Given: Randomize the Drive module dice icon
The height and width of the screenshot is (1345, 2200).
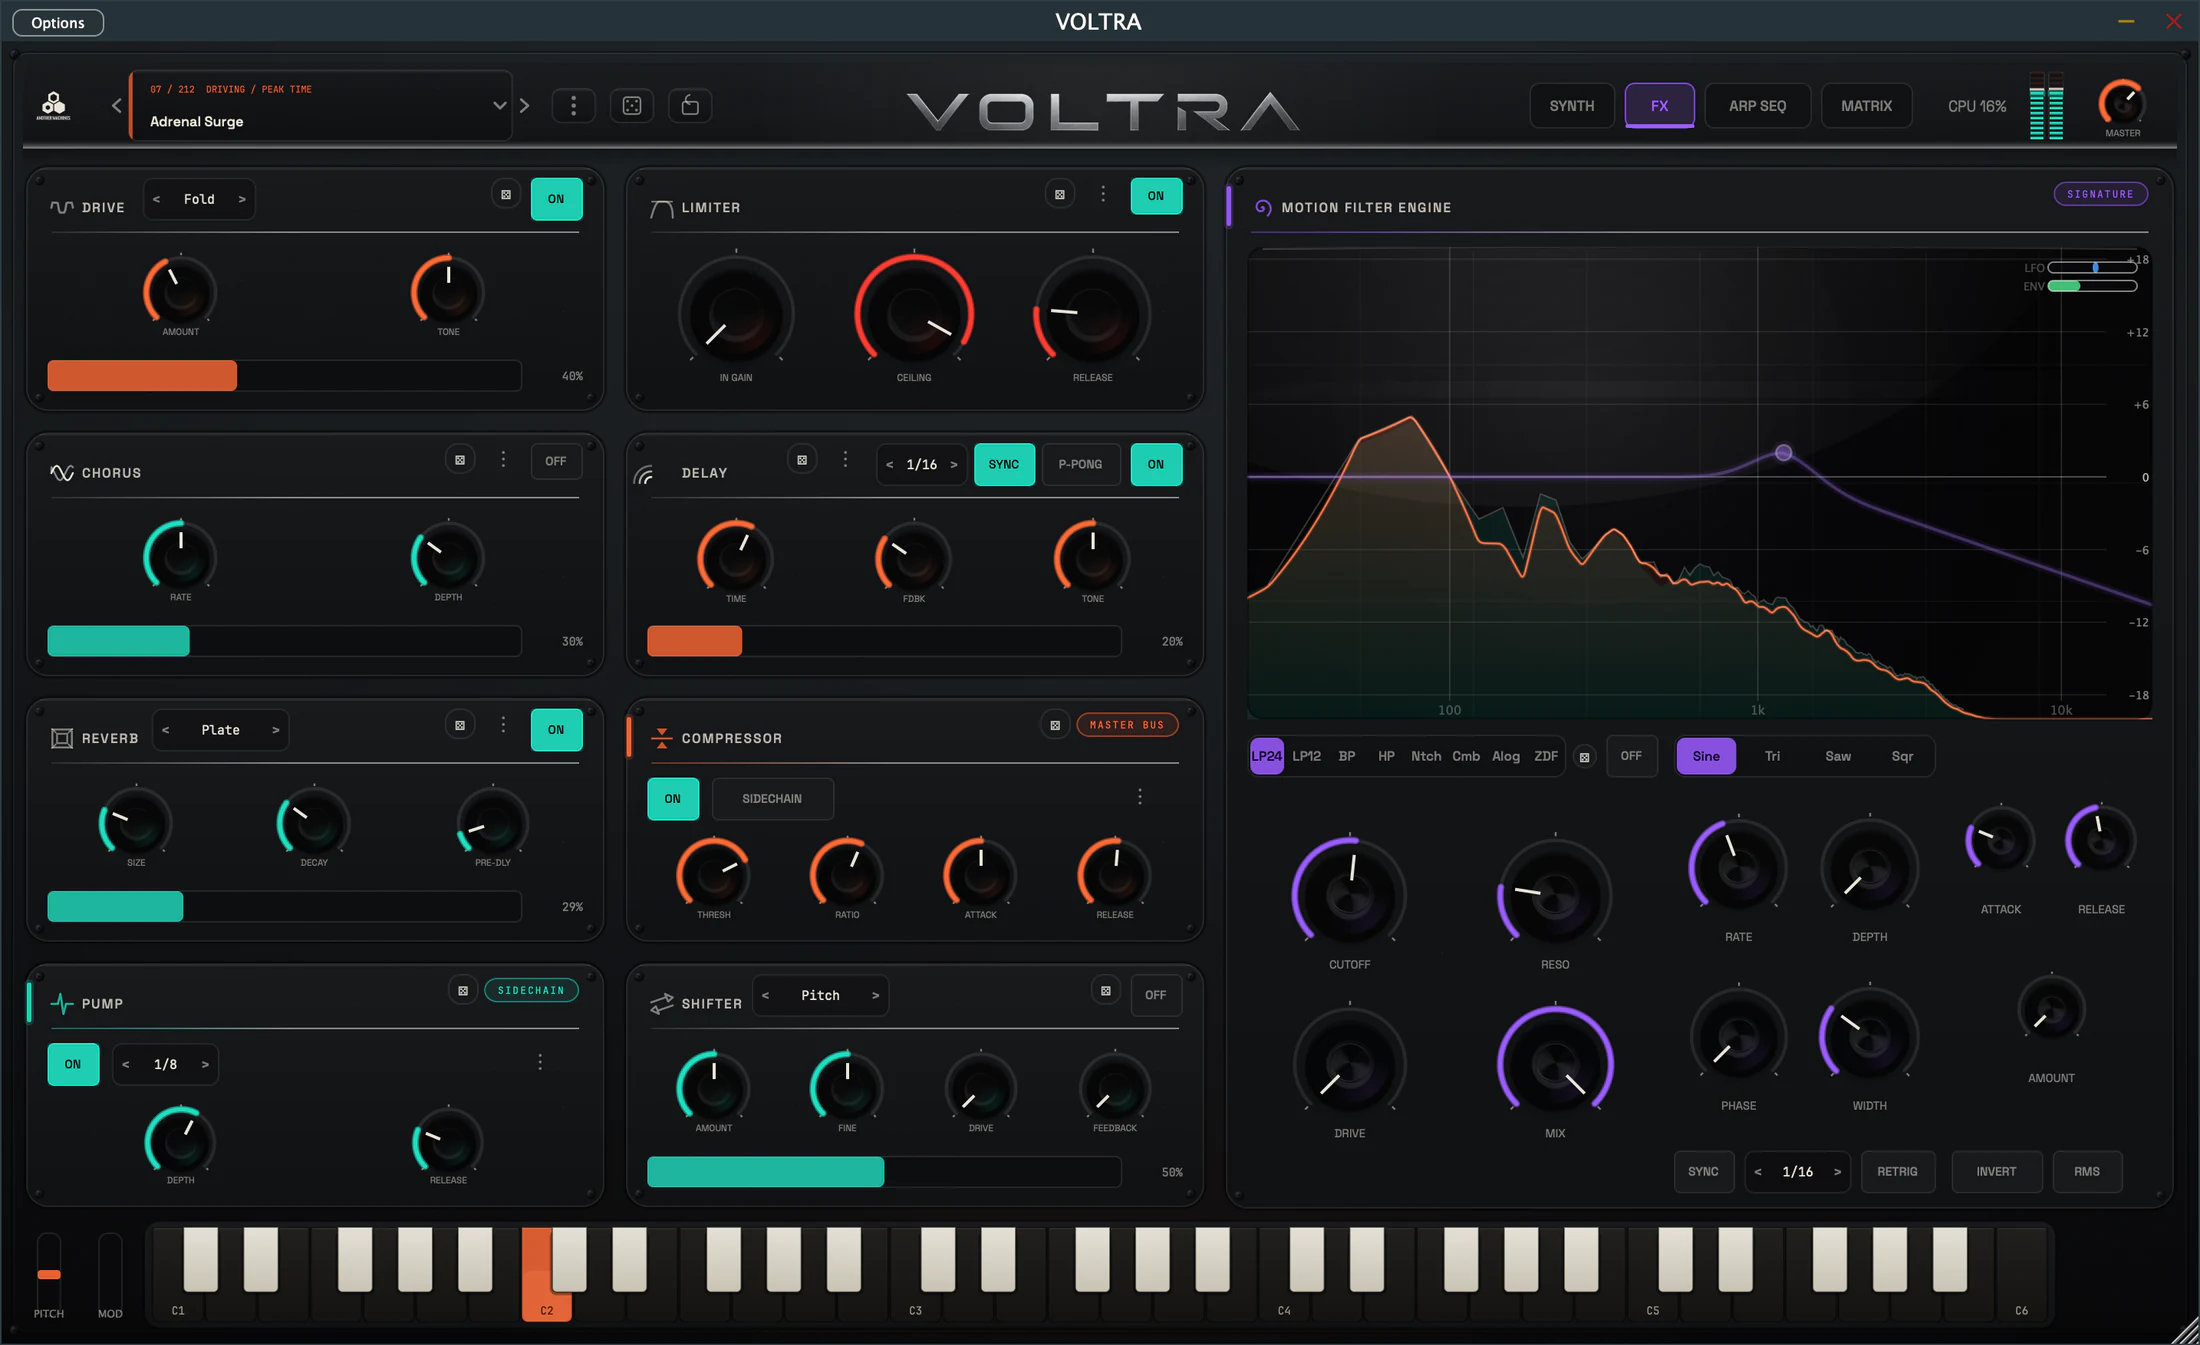Looking at the screenshot, I should pyautogui.click(x=506, y=195).
